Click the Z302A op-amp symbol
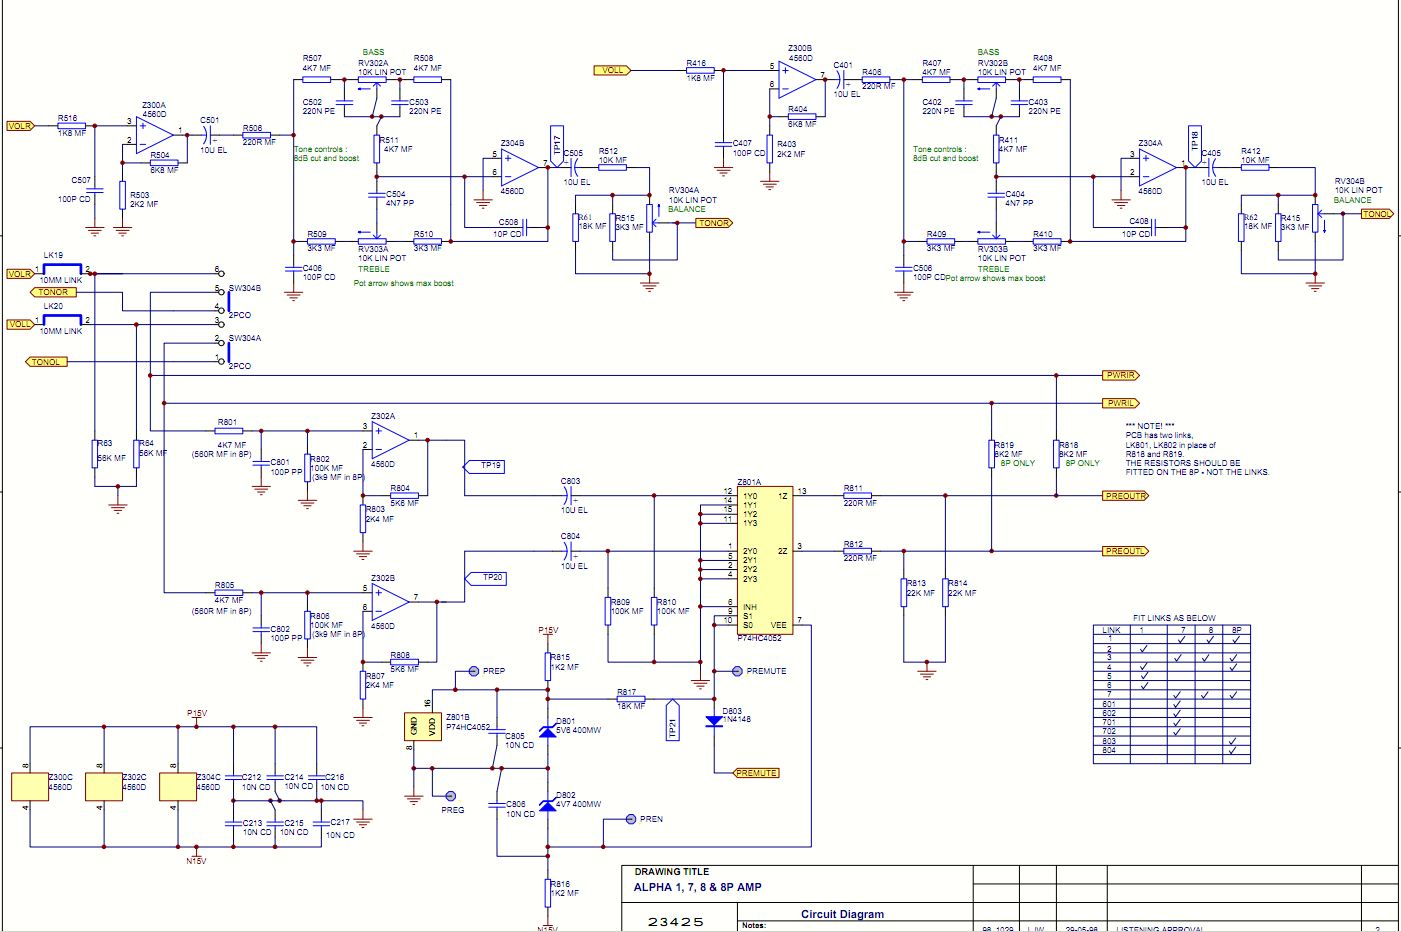Image resolution: width=1401 pixels, height=932 pixels. (x=390, y=438)
